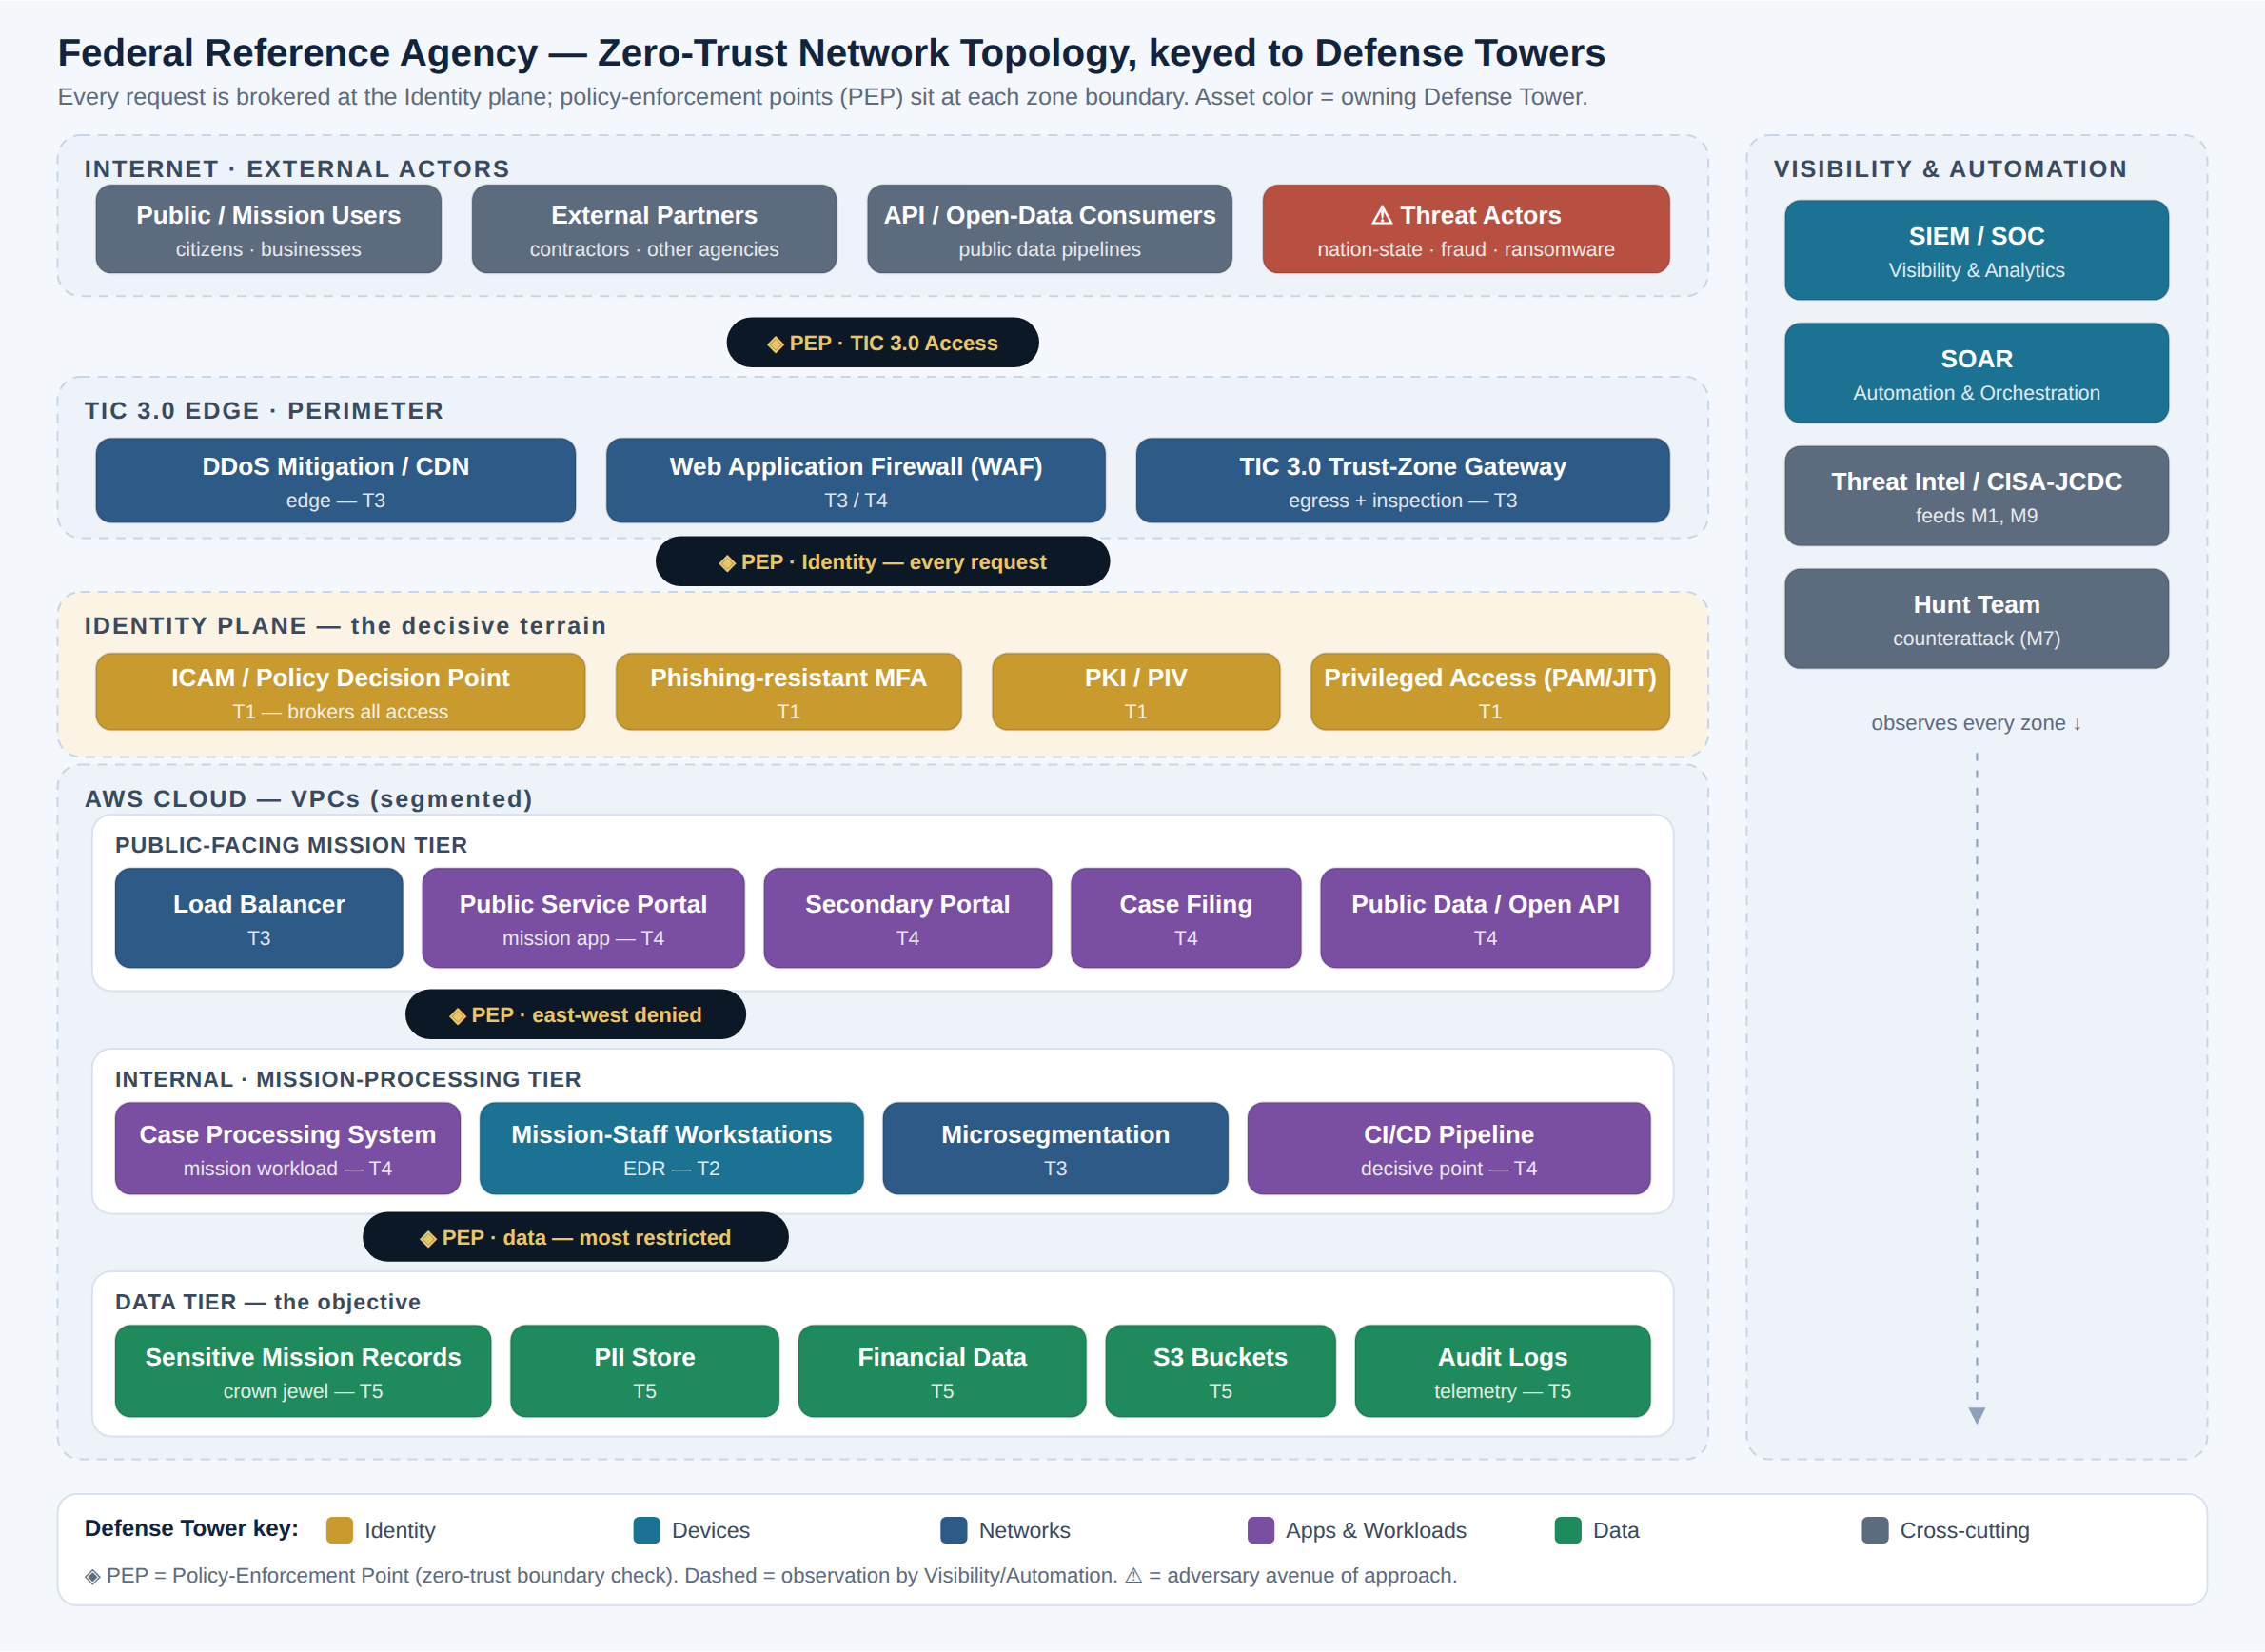
Task: Select the Microsegmentation T3 node
Action: (x=1055, y=1148)
